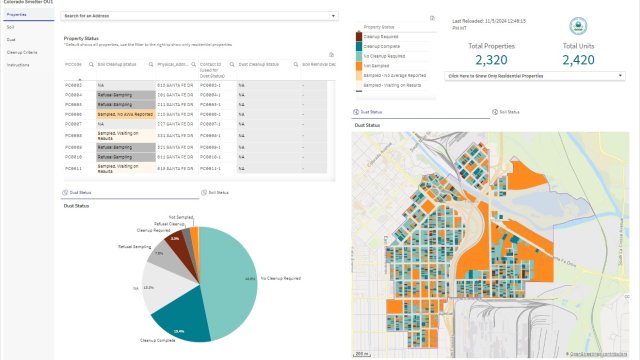Select PC0004 in the PCCode column
Viewport: 640px width, 360px height.
(73, 95)
